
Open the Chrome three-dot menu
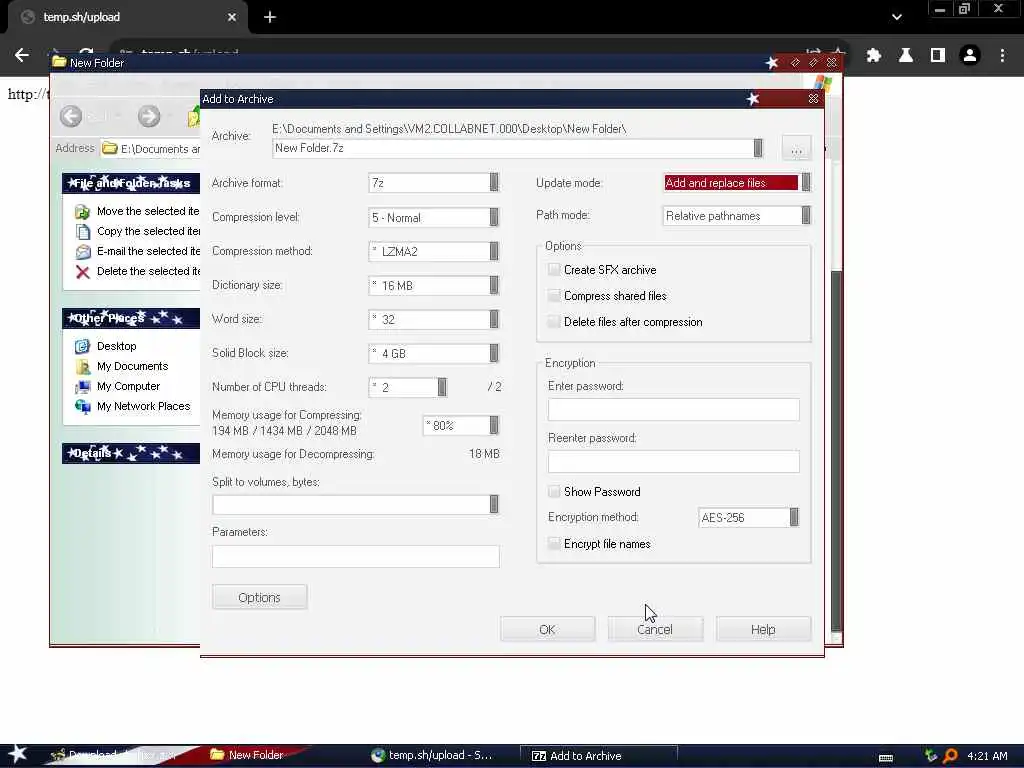coord(1002,56)
